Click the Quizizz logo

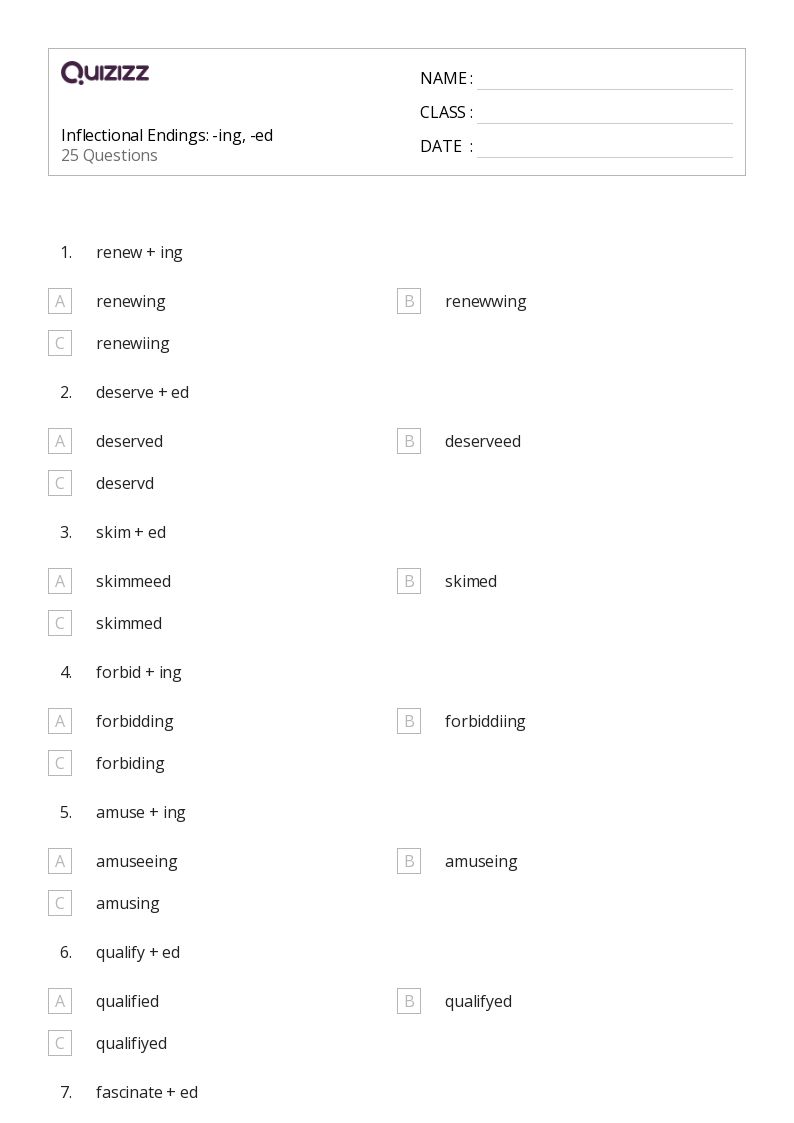pos(105,73)
